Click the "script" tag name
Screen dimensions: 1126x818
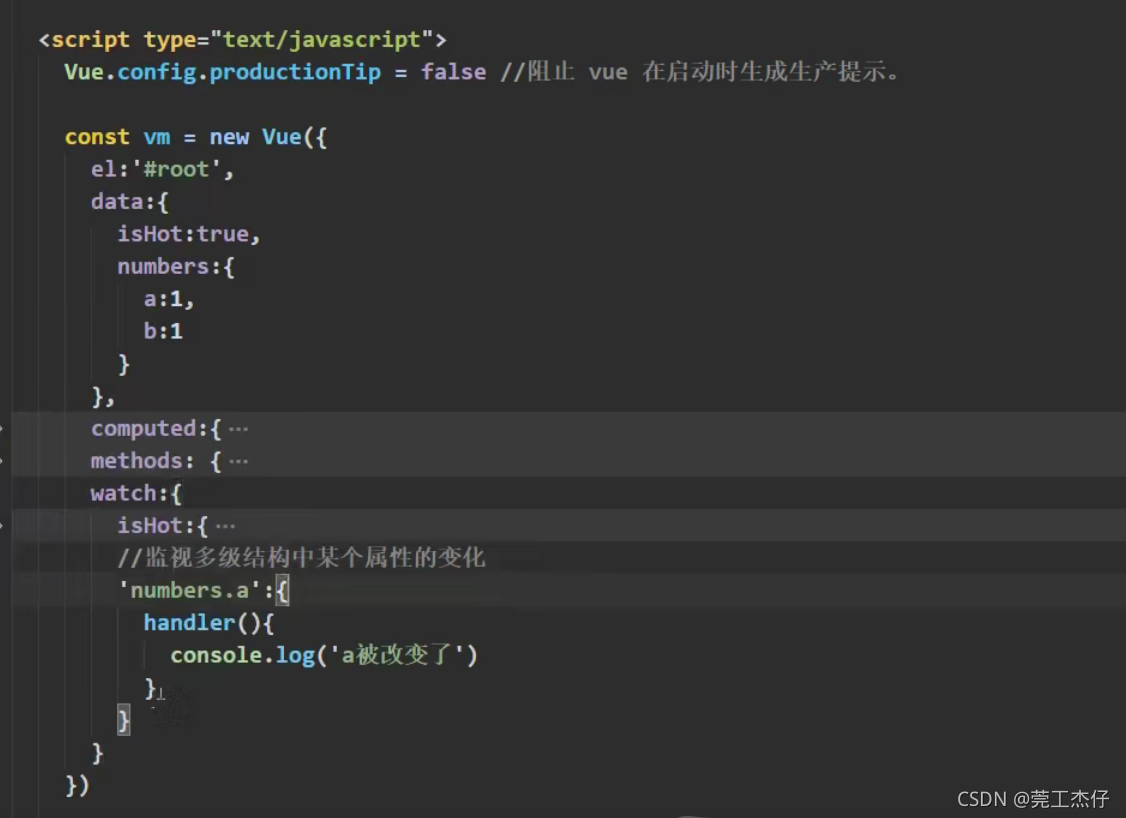click(x=90, y=39)
